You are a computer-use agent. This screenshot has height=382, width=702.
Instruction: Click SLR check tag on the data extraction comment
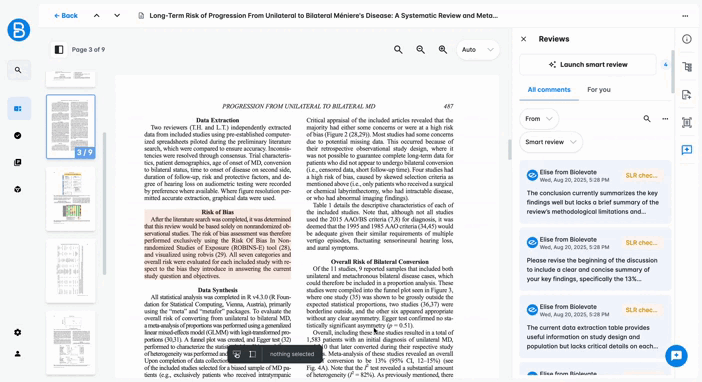click(x=642, y=310)
